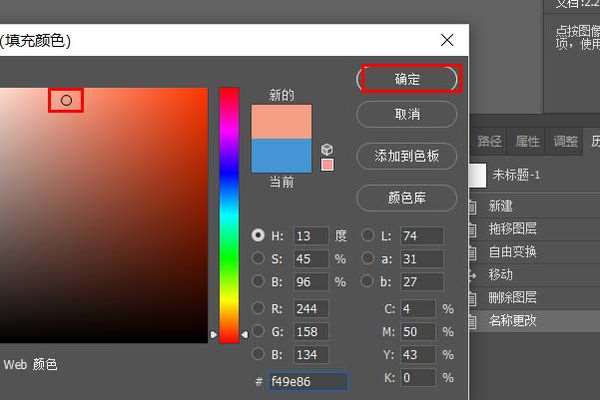Click the brightness field showing 96
600x400 pixels.
[311, 282]
